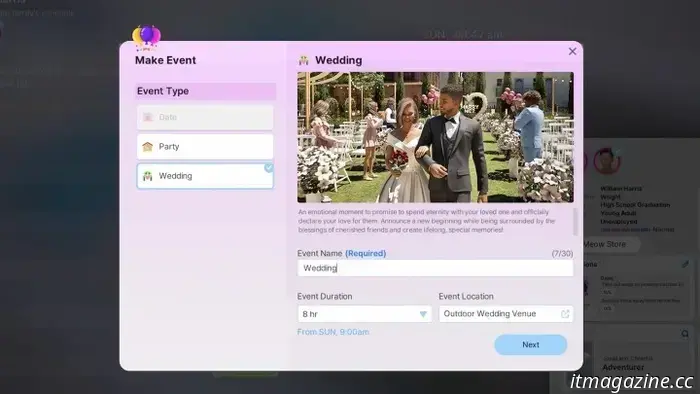This screenshot has width=700, height=394.
Task: Select the Party event type
Action: click(x=205, y=146)
